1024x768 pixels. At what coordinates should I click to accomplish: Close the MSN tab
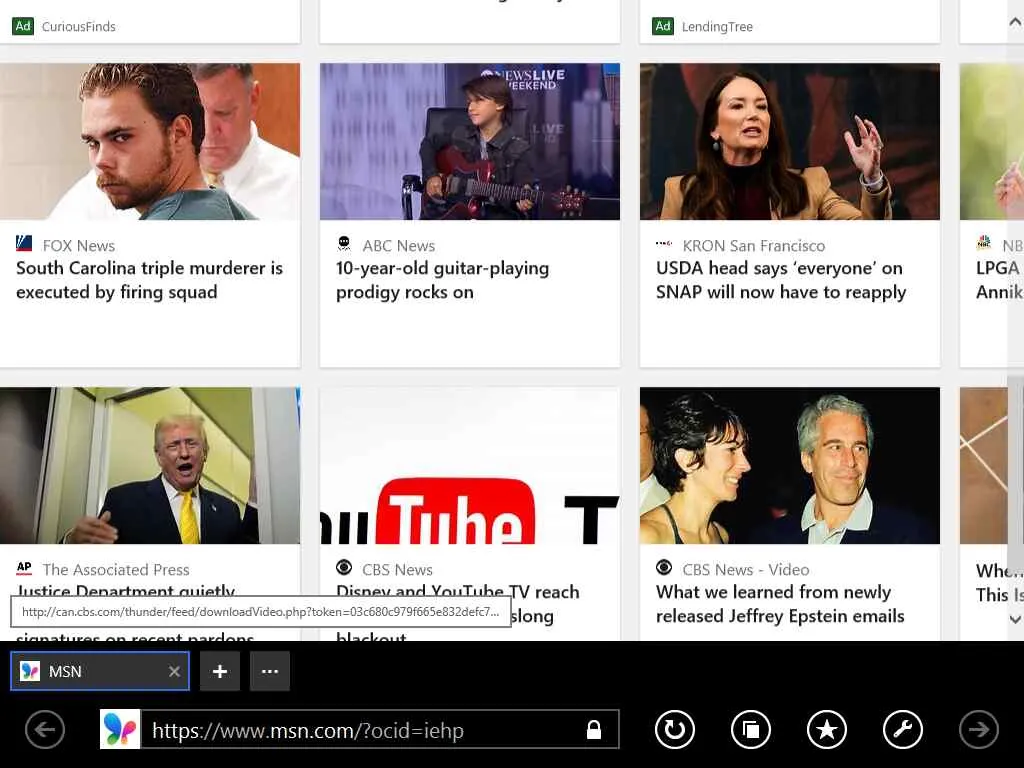tap(174, 671)
